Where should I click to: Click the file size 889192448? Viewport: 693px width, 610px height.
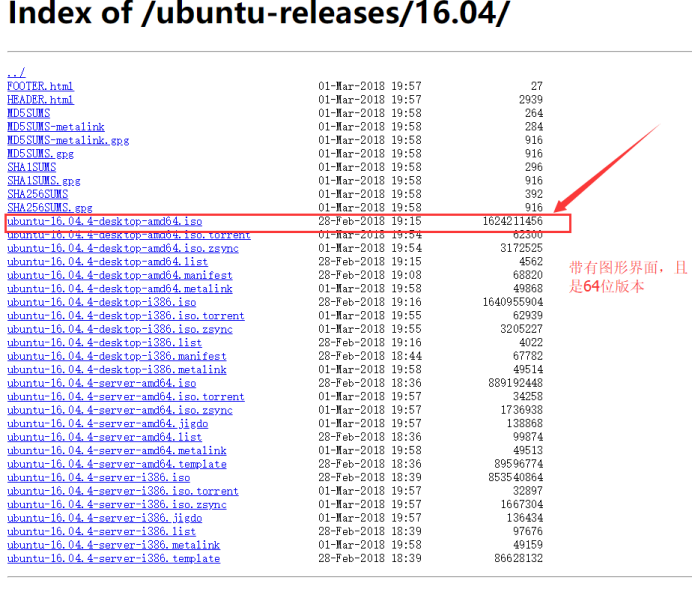(x=516, y=383)
